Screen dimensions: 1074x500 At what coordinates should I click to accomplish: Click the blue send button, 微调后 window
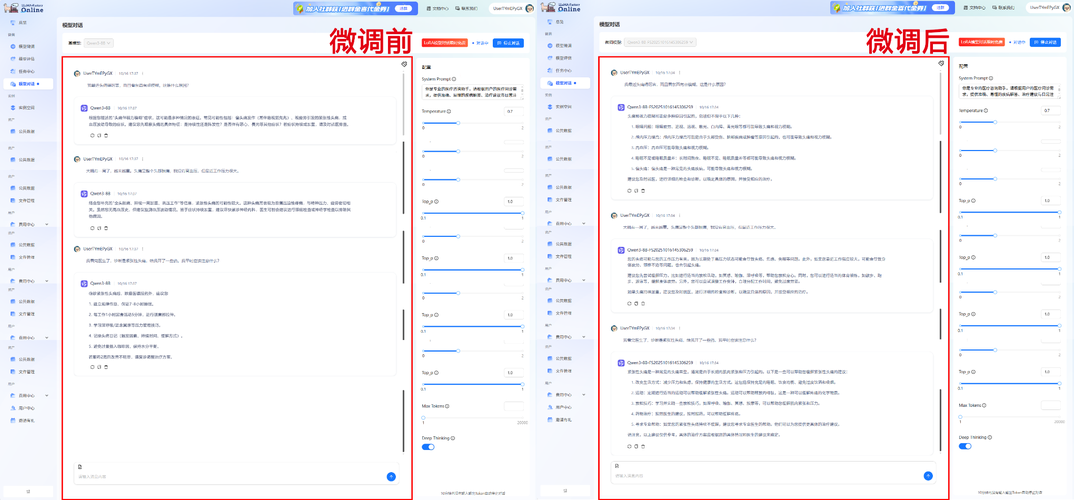coord(928,475)
